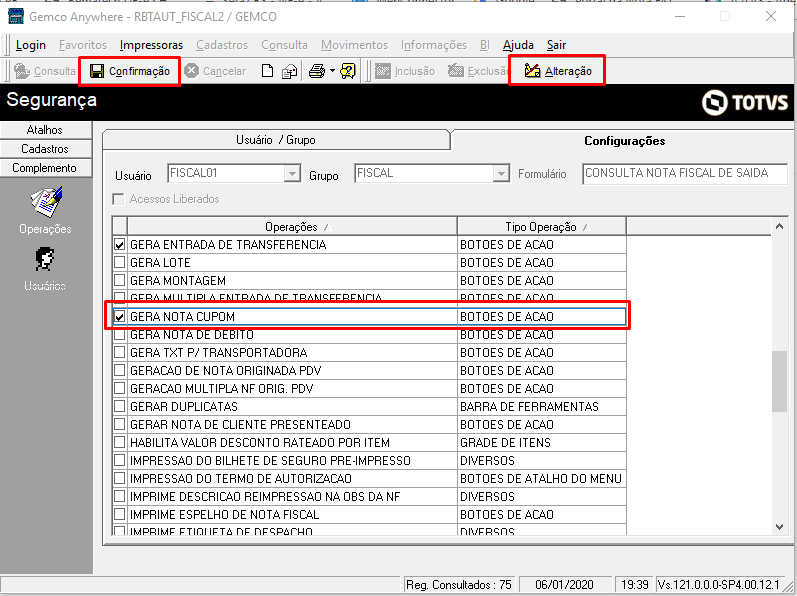Click Reg. Consultados : 75 status entry
This screenshot has width=797, height=596.
click(458, 585)
